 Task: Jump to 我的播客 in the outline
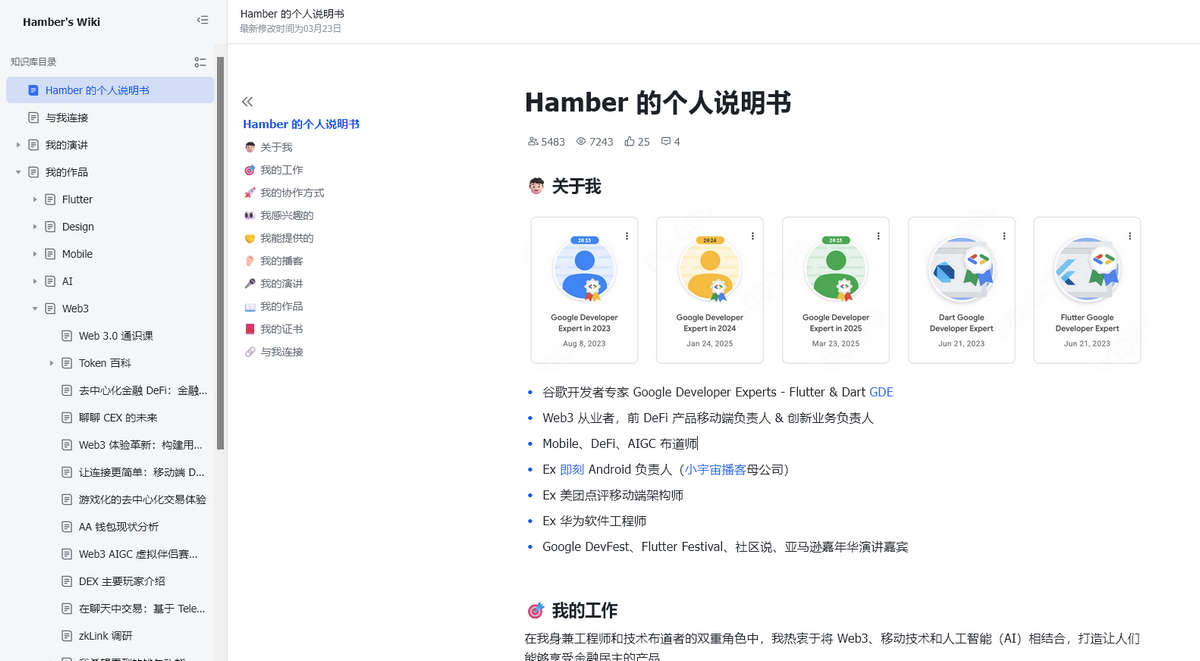coord(281,261)
